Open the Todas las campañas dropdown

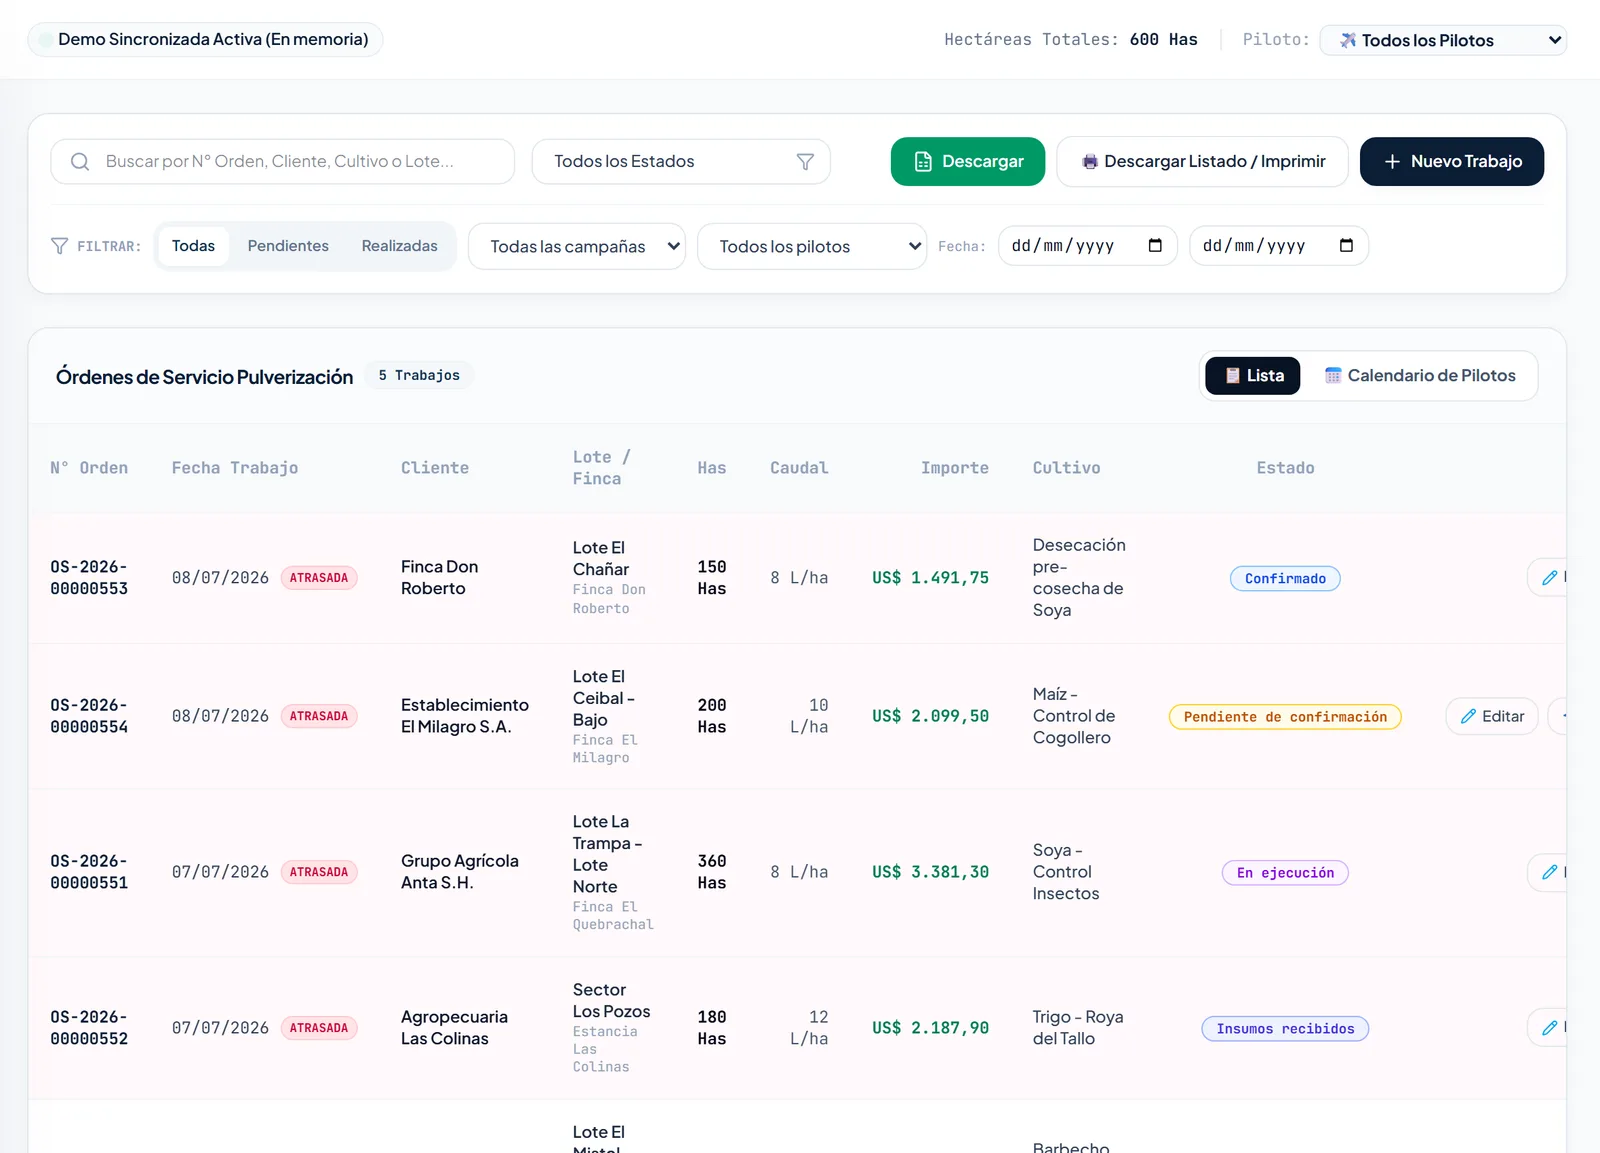[577, 246]
